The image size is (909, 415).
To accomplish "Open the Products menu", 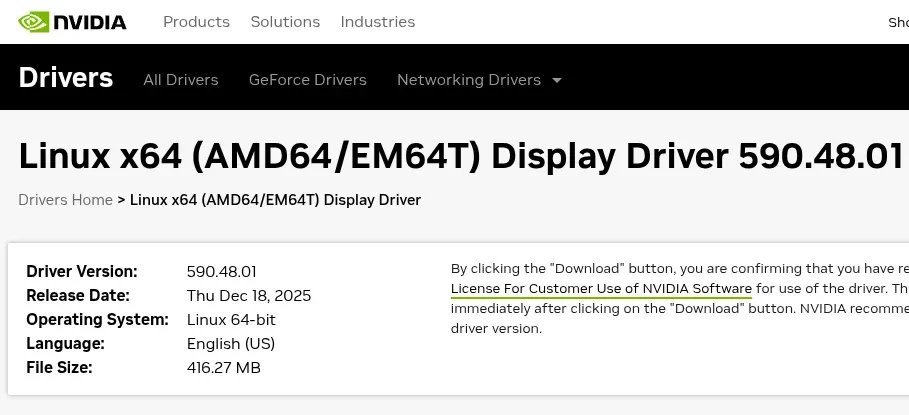I will click(196, 22).
